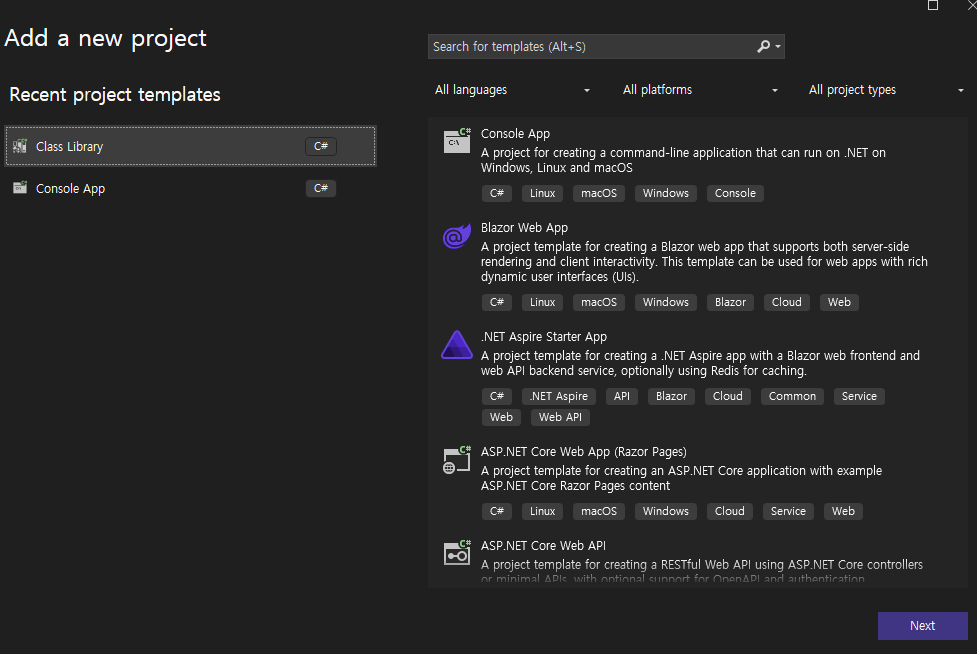Click the Next button

(922, 626)
